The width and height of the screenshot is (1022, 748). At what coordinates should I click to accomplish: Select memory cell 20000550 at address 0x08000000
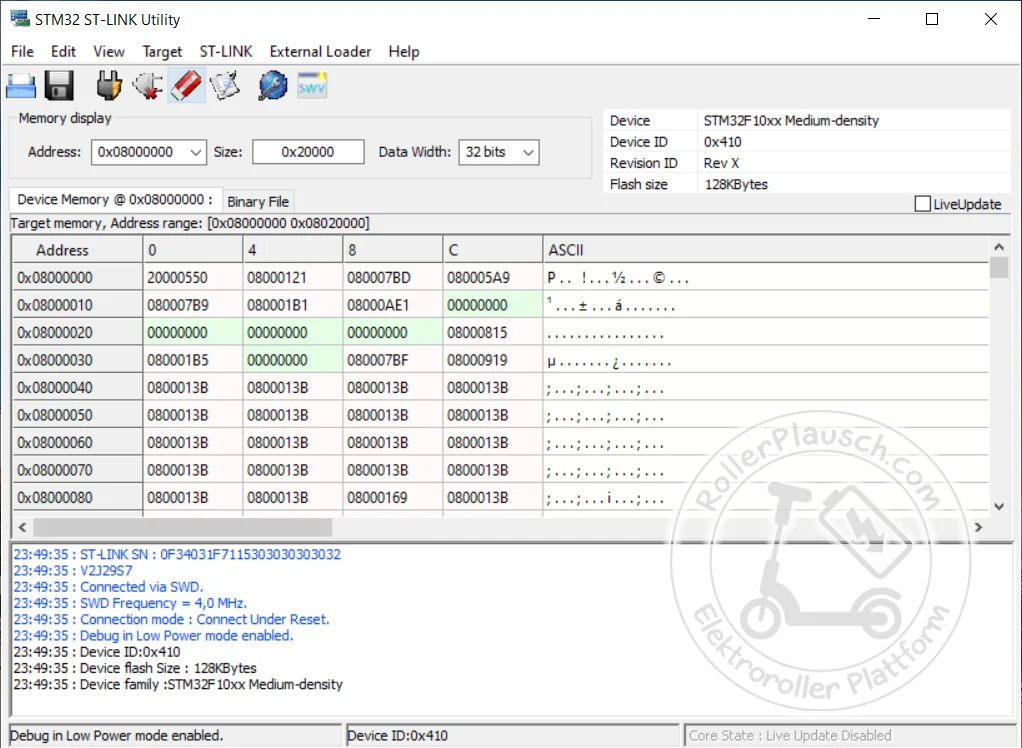(x=178, y=277)
